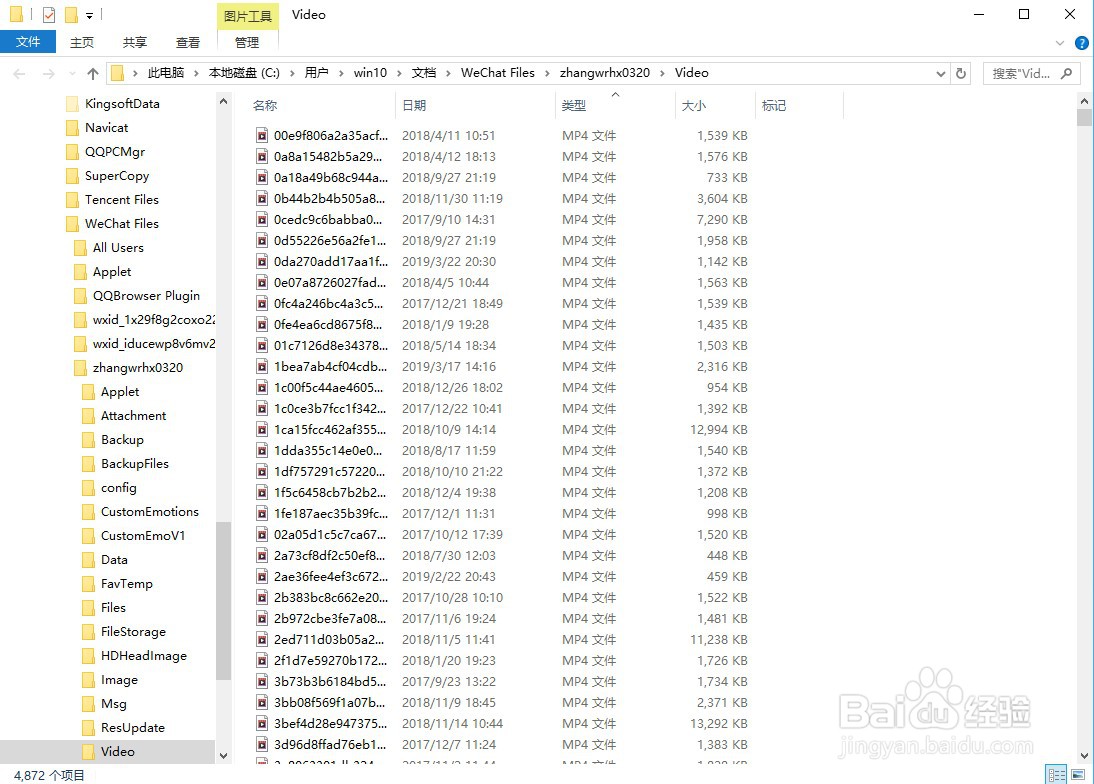Select the file sized 11,238 KB

pos(719,640)
